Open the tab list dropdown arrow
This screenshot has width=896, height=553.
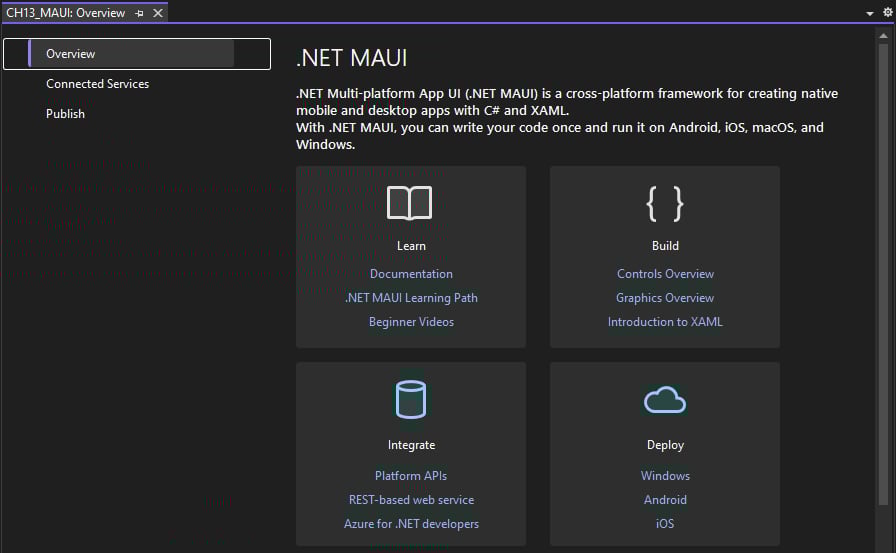click(x=870, y=13)
